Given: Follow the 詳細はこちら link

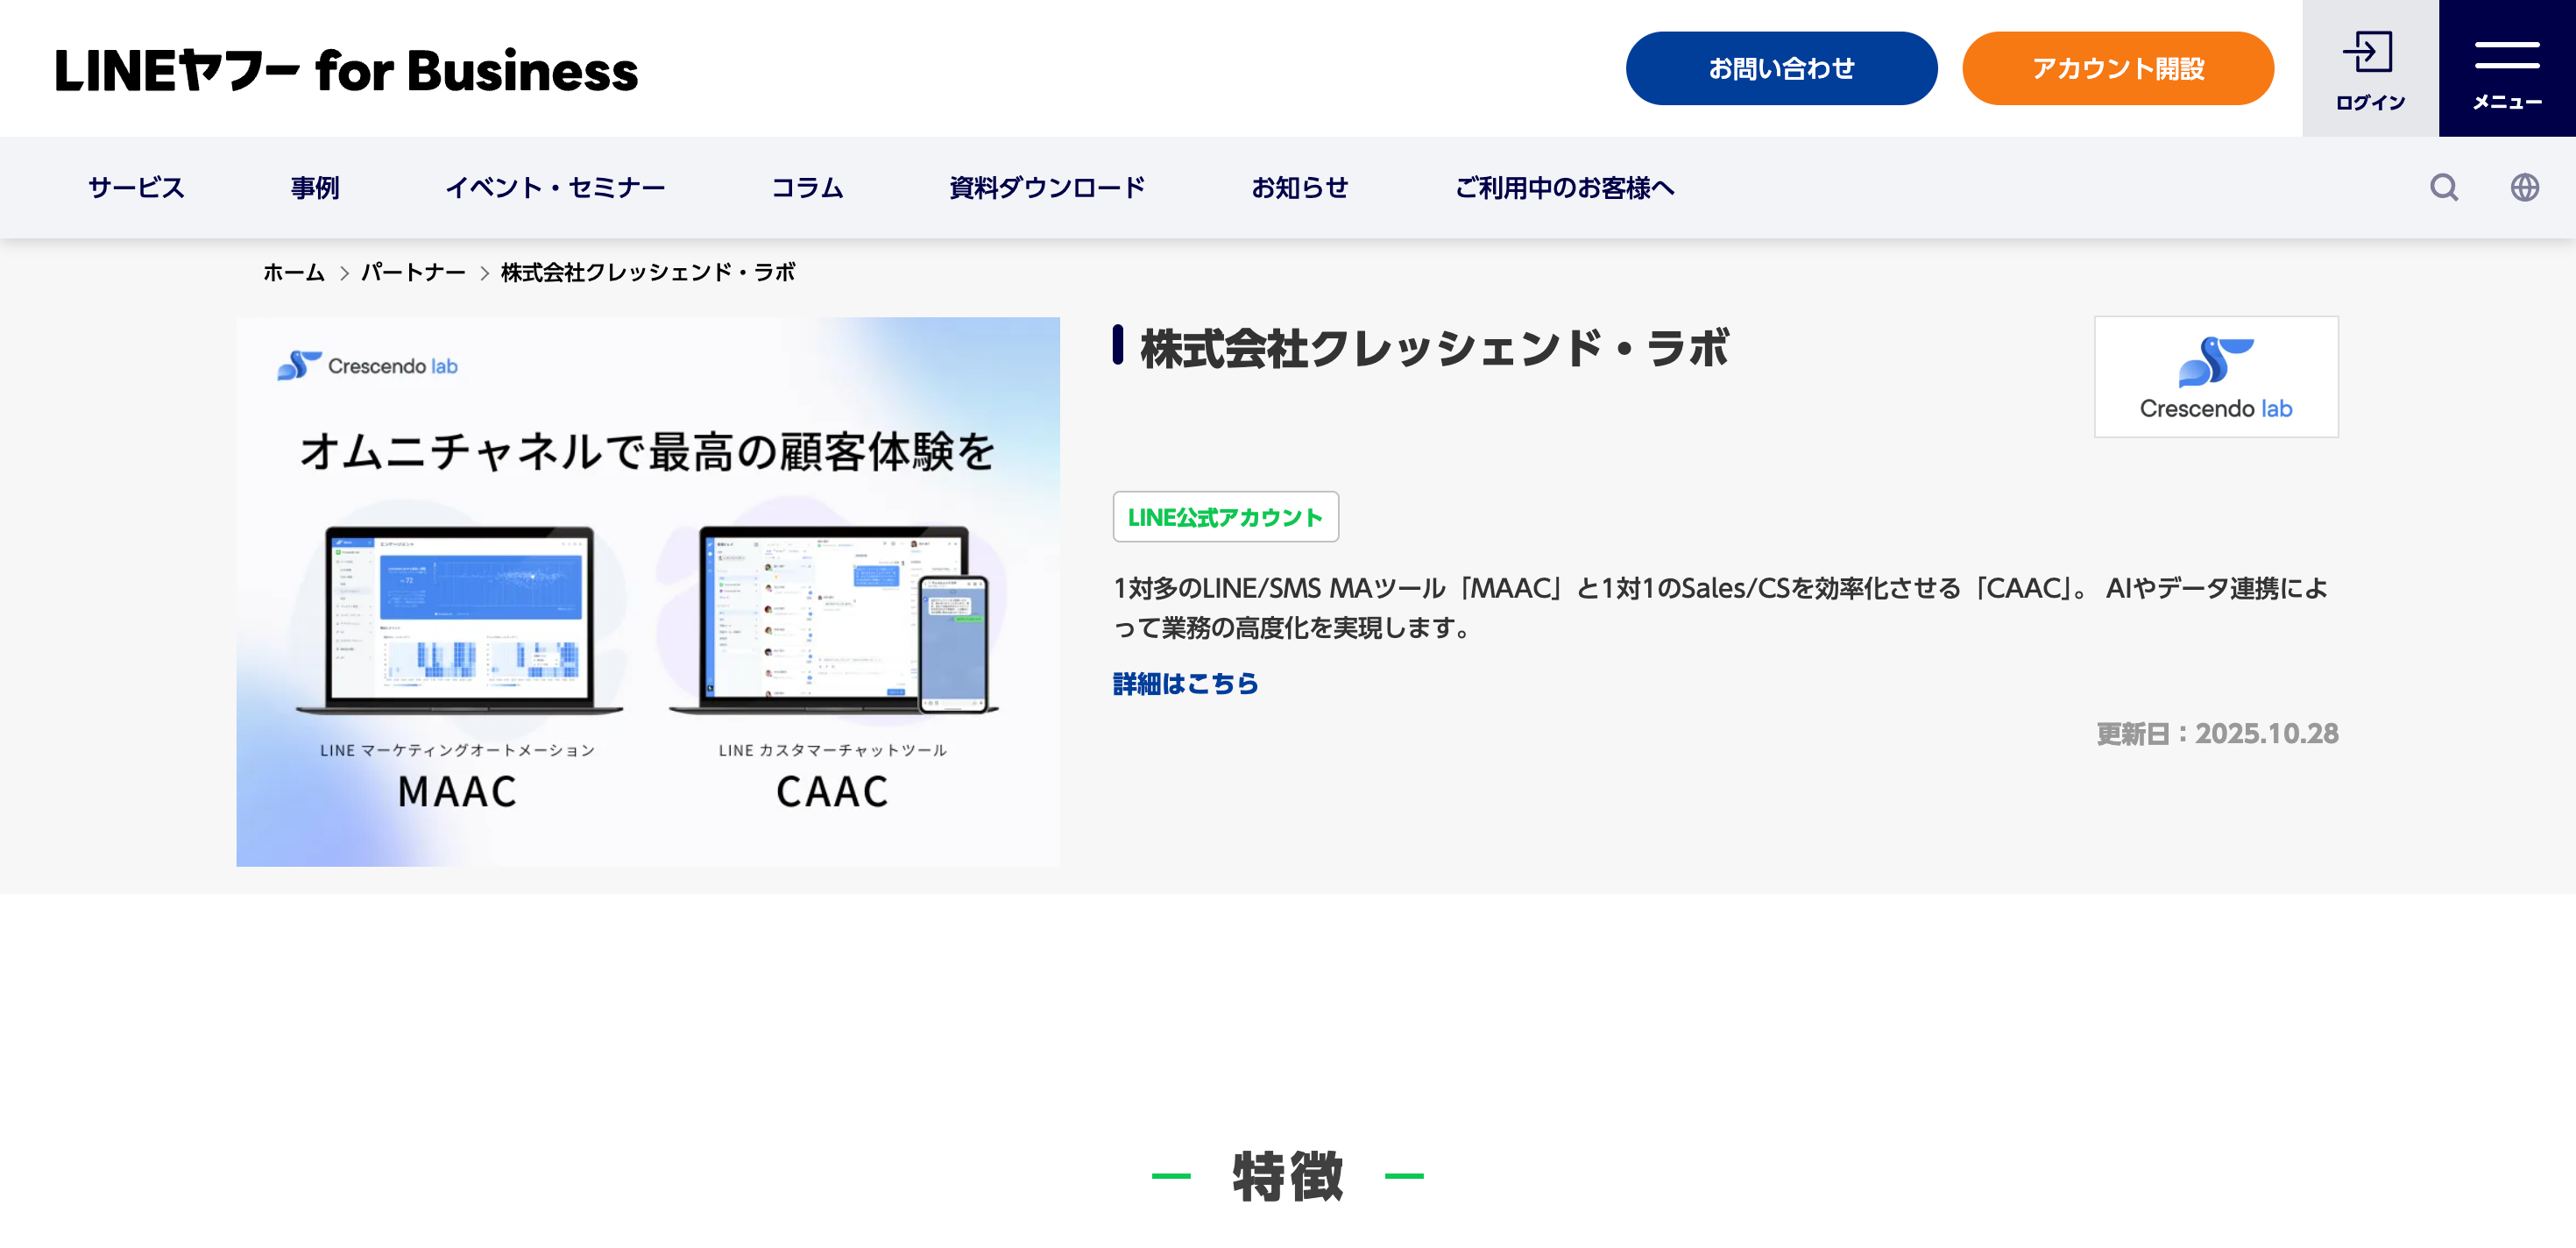Looking at the screenshot, I should tap(1185, 684).
